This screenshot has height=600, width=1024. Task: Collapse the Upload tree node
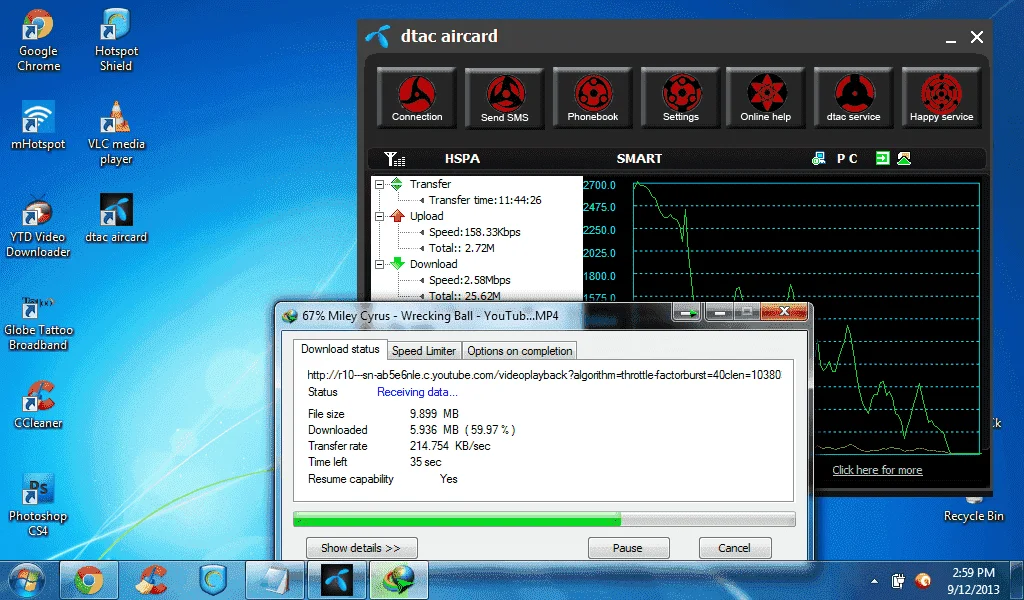[x=379, y=216]
